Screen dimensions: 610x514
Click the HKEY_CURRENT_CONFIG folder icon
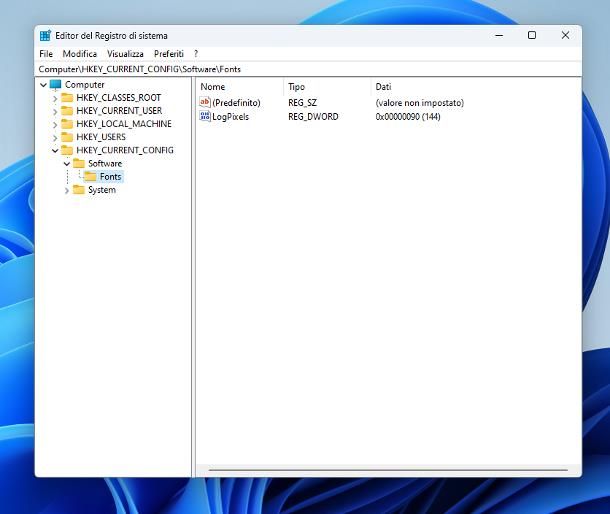(67, 150)
